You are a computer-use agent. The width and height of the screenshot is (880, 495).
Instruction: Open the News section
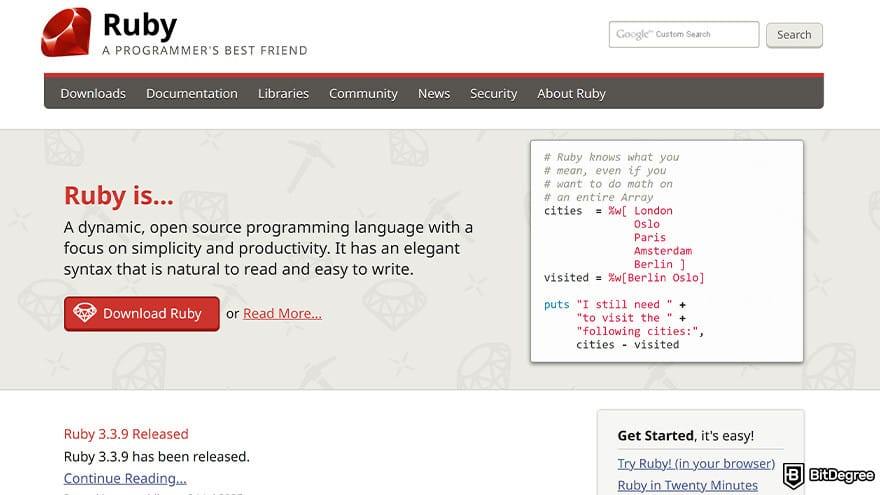point(434,94)
